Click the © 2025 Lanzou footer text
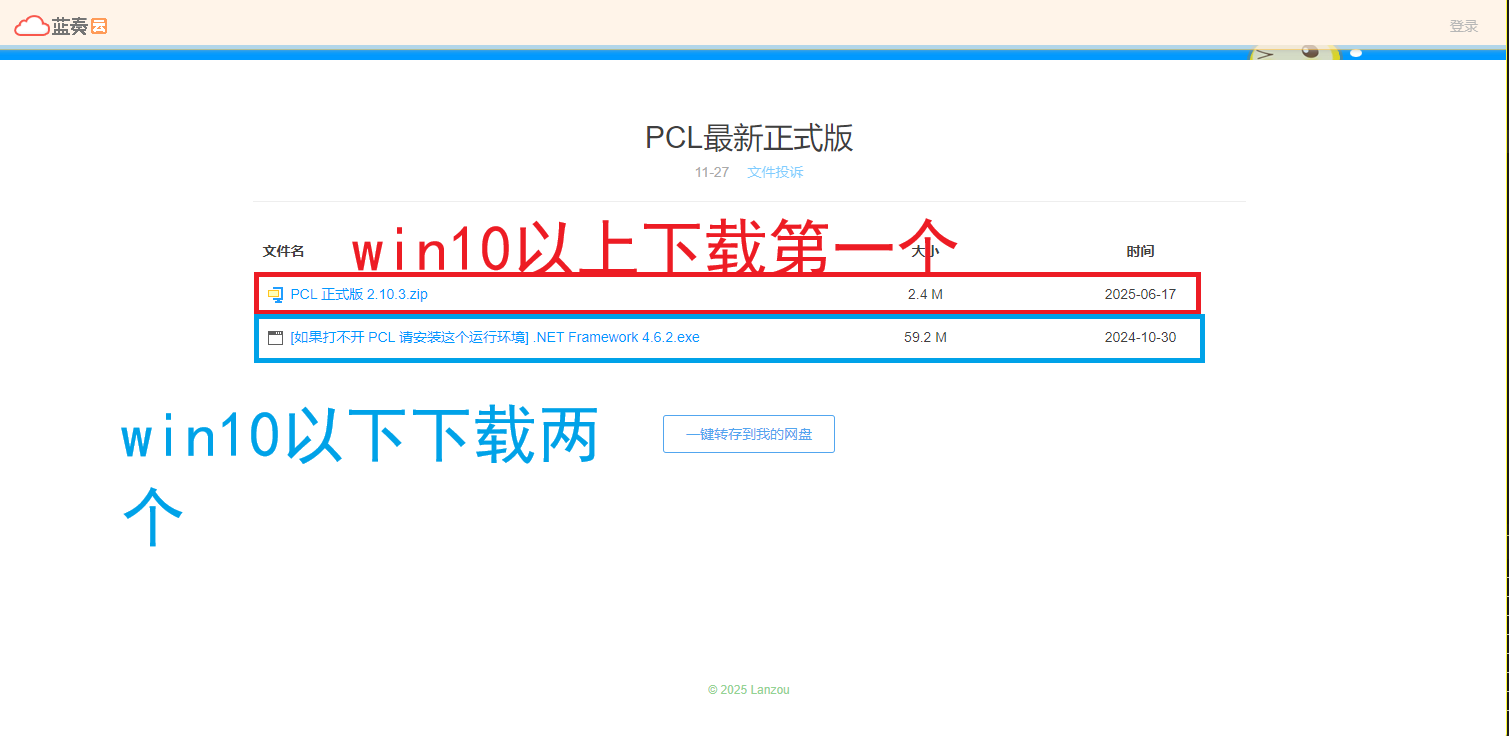Screen dimensions: 1509x736 click(x=751, y=689)
